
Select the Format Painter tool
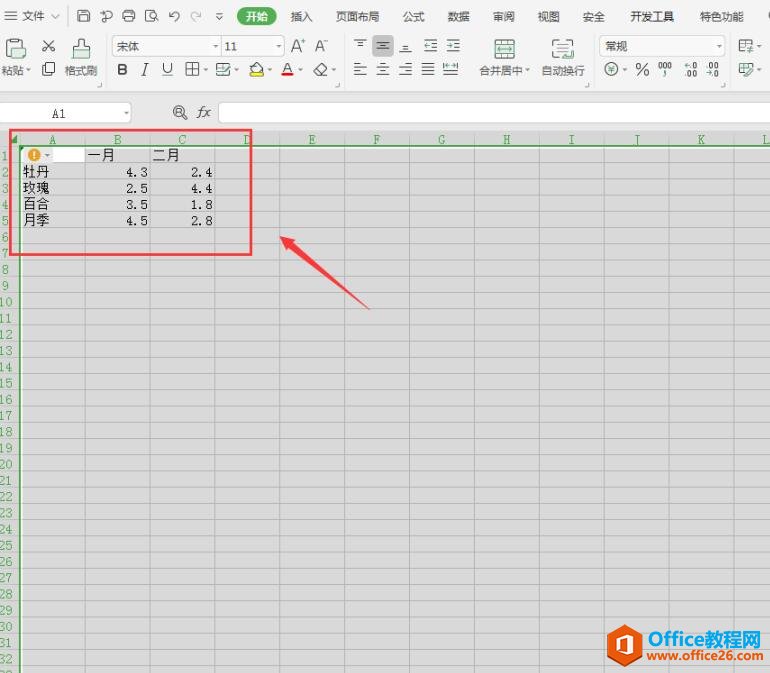81,57
